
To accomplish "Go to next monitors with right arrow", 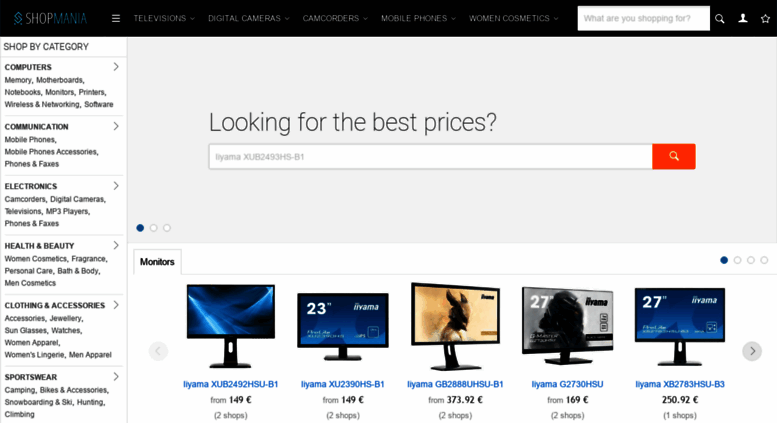I will tap(752, 351).
